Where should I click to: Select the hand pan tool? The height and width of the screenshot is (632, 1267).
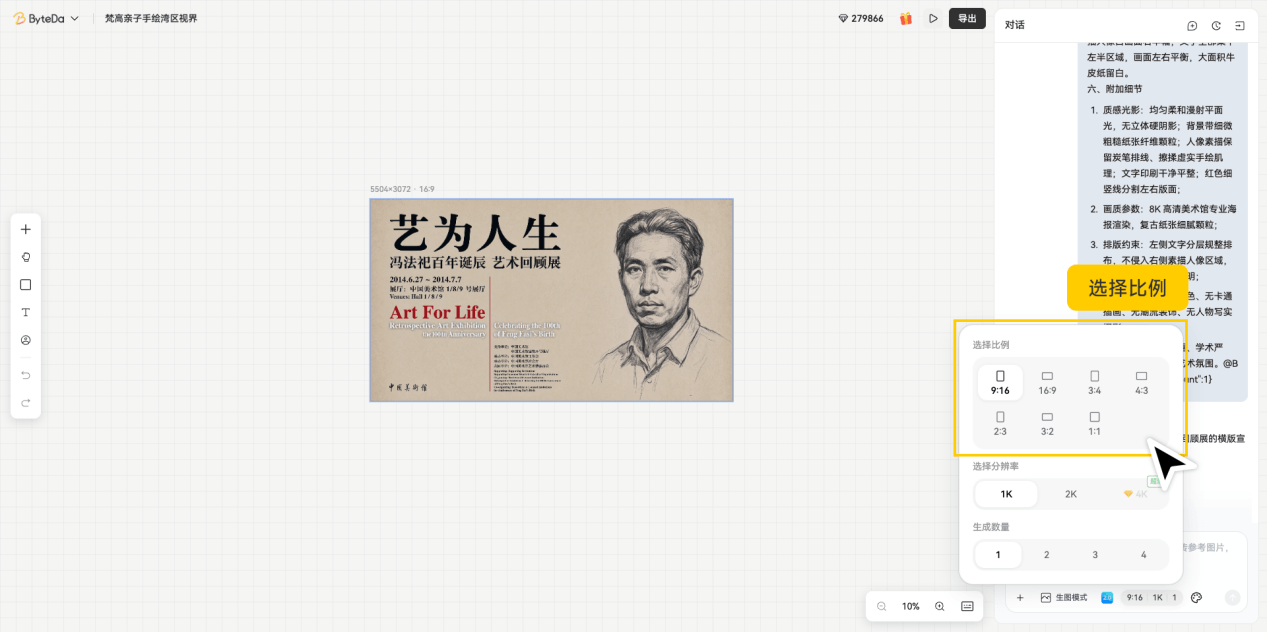[26, 257]
